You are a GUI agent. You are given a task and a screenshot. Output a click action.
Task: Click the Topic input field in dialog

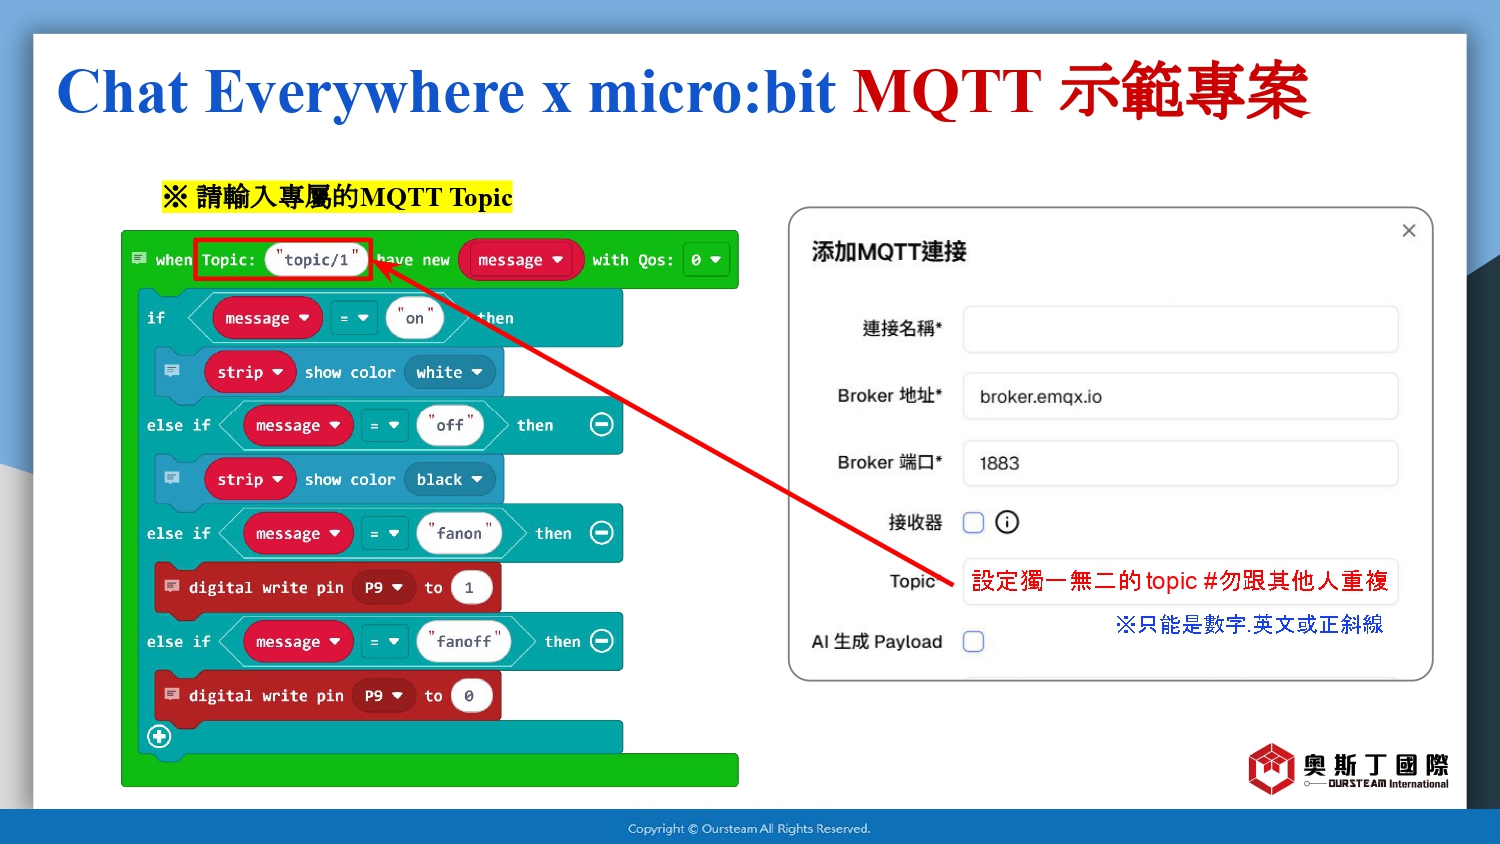coord(1180,582)
